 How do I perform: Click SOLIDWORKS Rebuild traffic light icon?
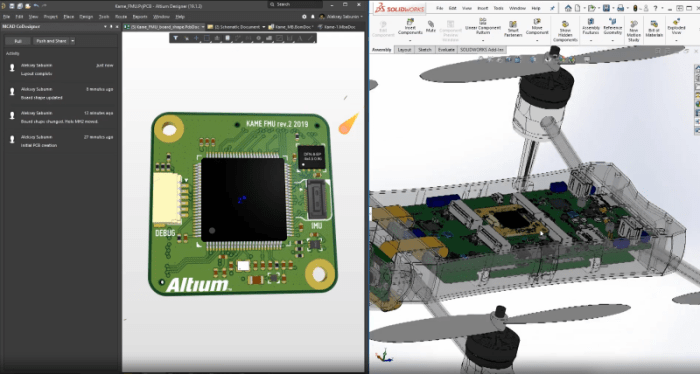tap(635, 8)
